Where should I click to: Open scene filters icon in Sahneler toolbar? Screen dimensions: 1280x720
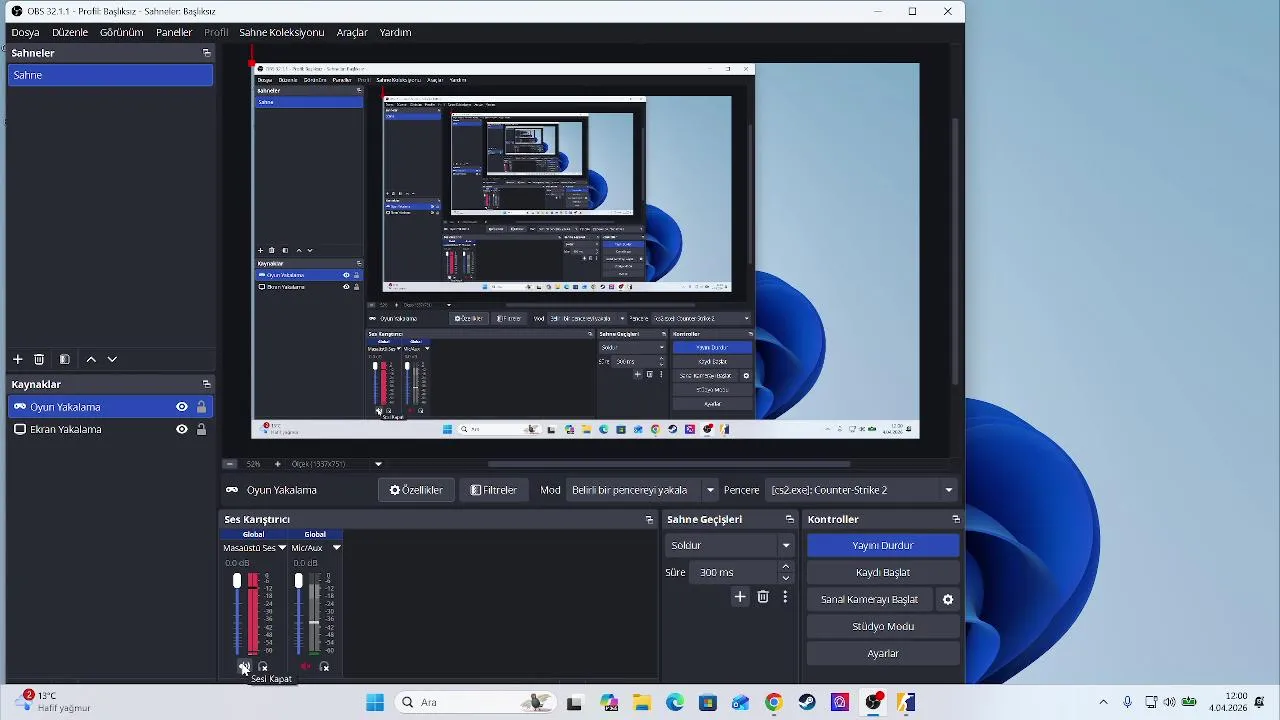click(x=64, y=359)
